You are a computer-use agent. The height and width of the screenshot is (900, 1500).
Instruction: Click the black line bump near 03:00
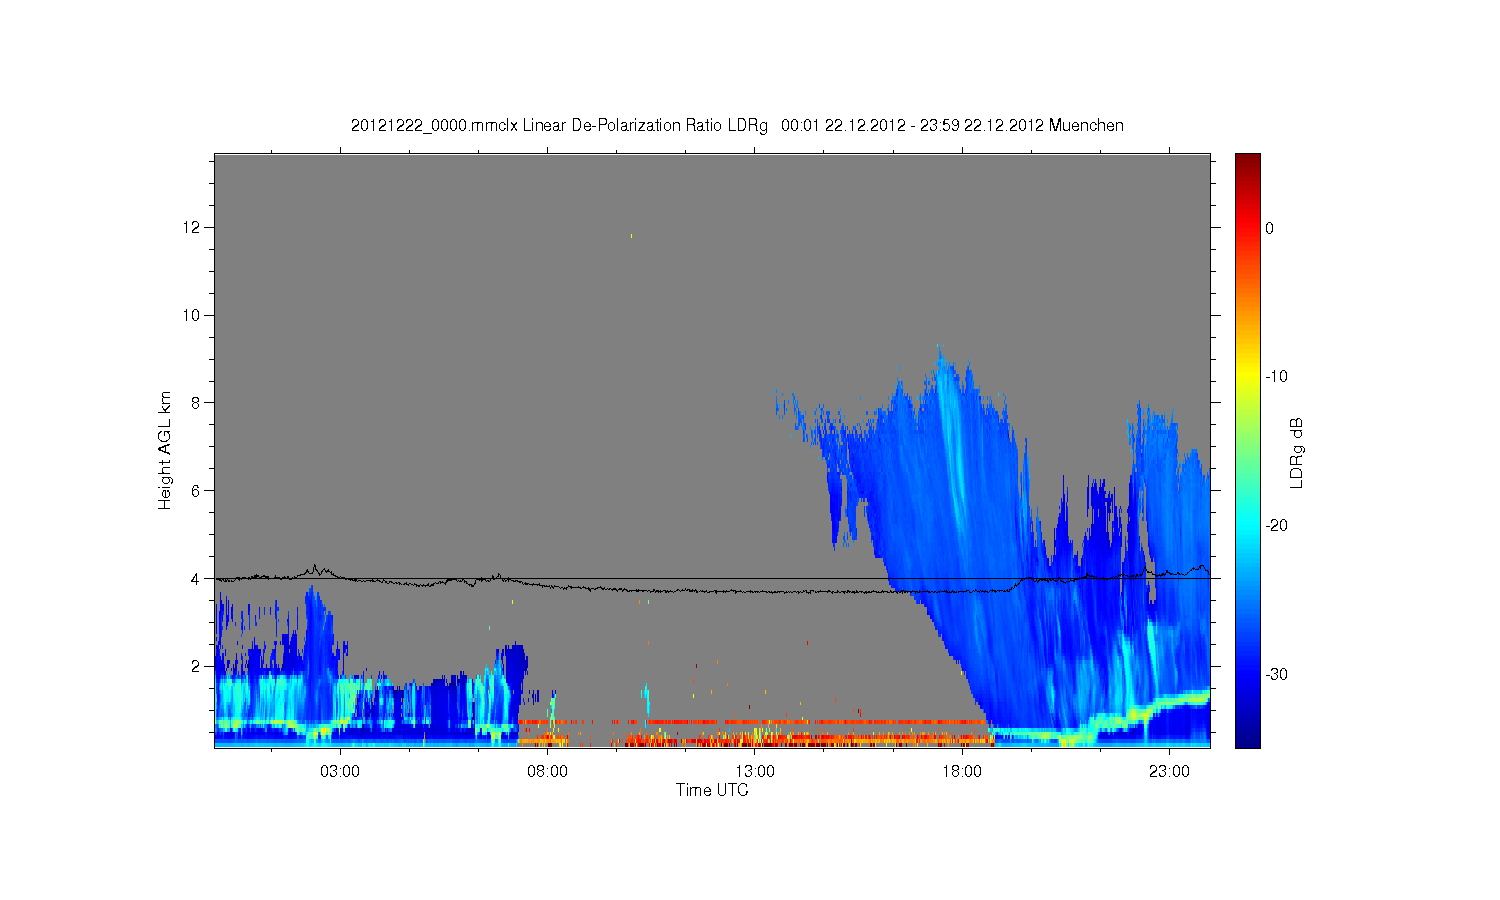315,569
